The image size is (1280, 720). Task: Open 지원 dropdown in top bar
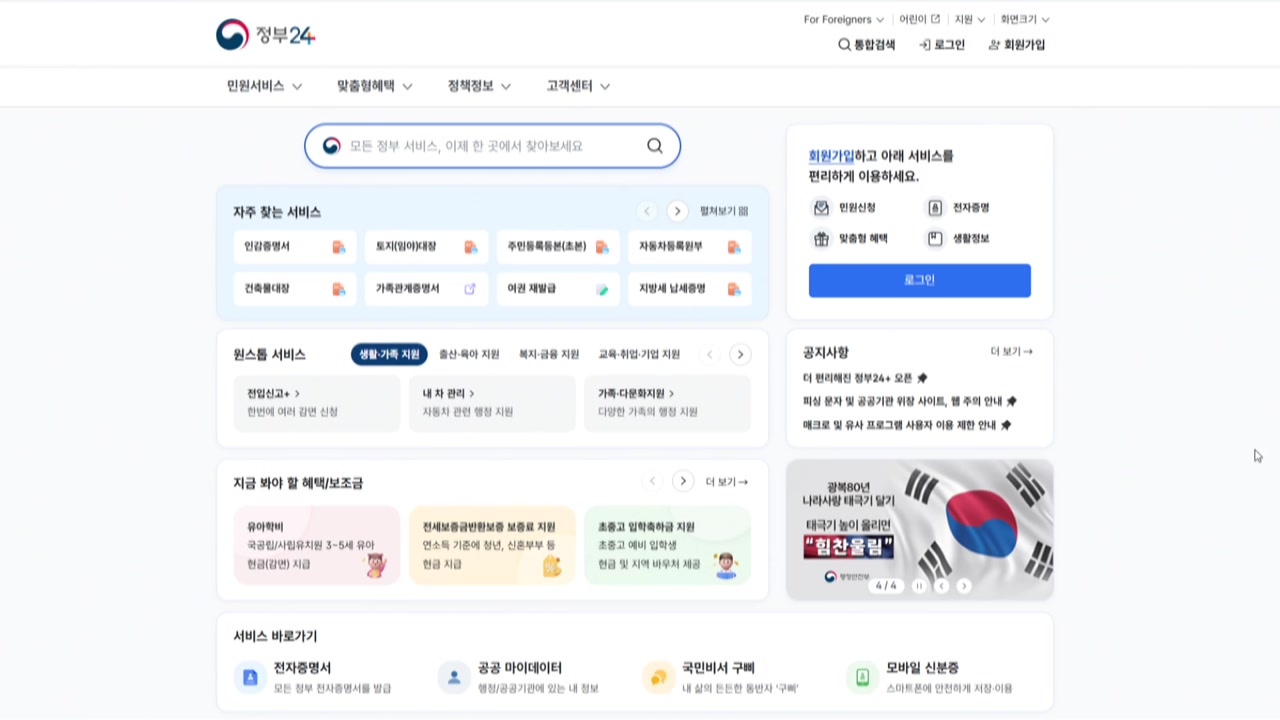(x=970, y=19)
